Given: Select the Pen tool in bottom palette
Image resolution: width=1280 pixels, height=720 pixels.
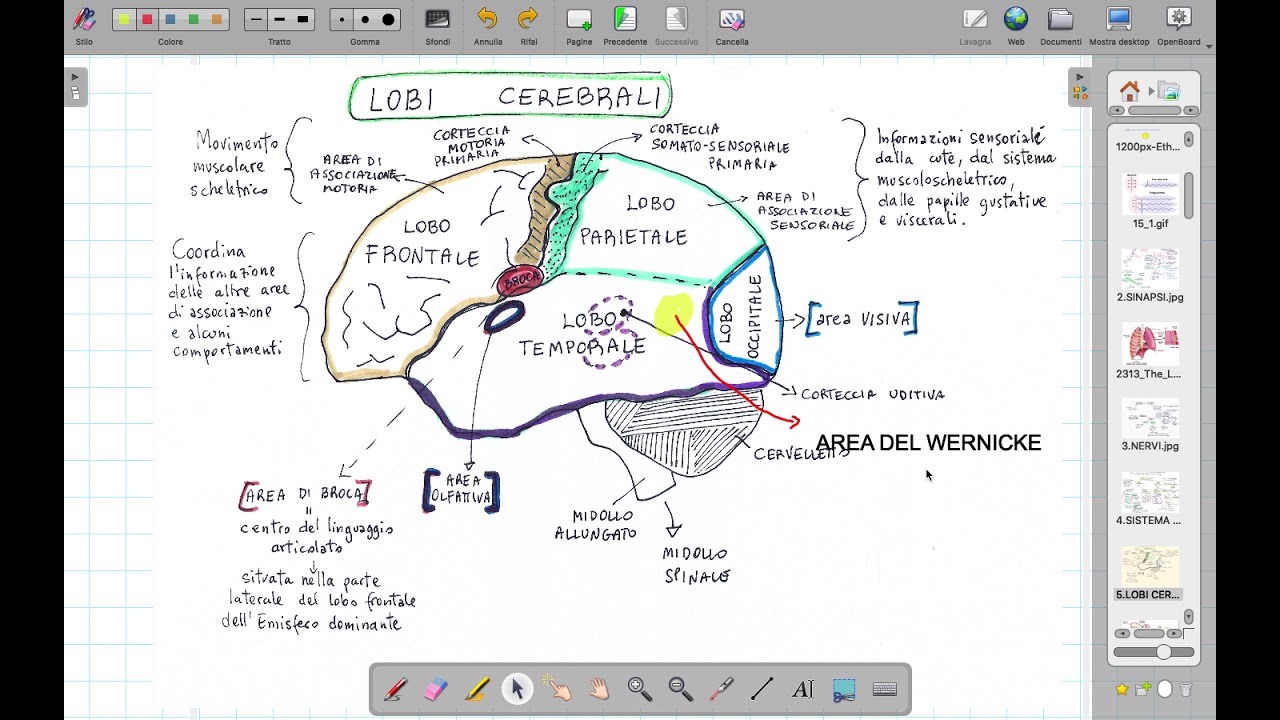Looking at the screenshot, I should coord(395,689).
